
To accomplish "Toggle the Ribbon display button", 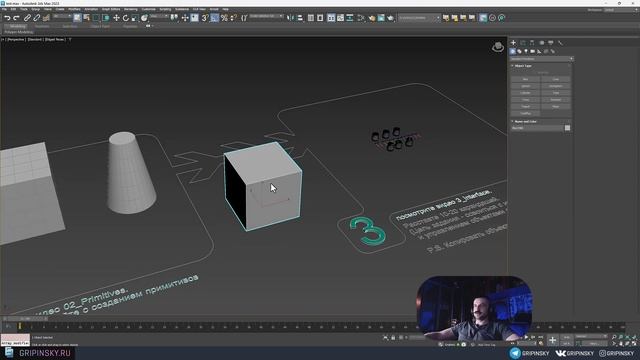I will point(331,18).
